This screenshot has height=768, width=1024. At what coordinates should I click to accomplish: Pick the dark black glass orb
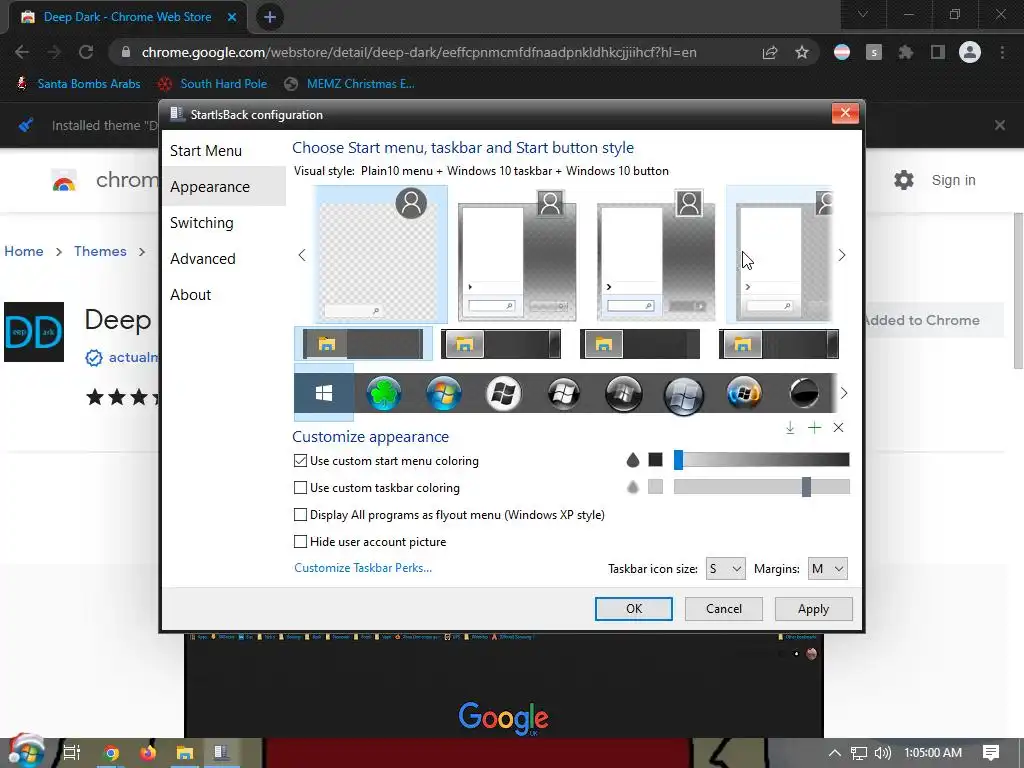coord(624,394)
